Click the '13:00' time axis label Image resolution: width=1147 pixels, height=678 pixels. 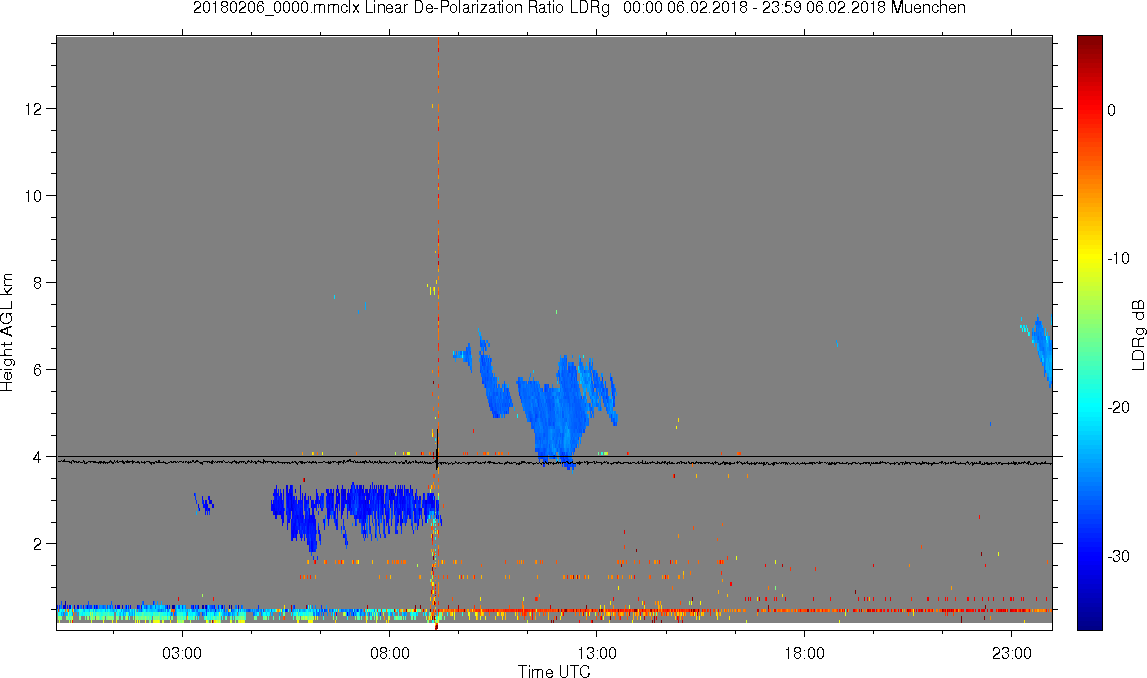coord(597,653)
